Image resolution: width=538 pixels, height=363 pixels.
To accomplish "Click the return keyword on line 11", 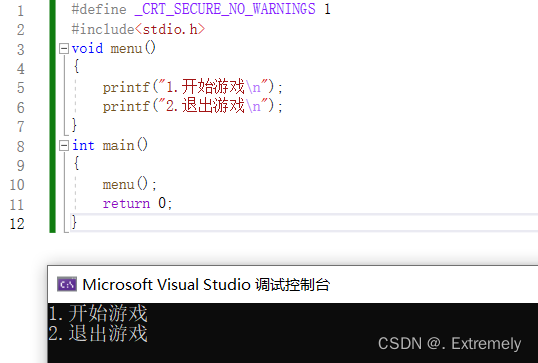I will (126, 204).
